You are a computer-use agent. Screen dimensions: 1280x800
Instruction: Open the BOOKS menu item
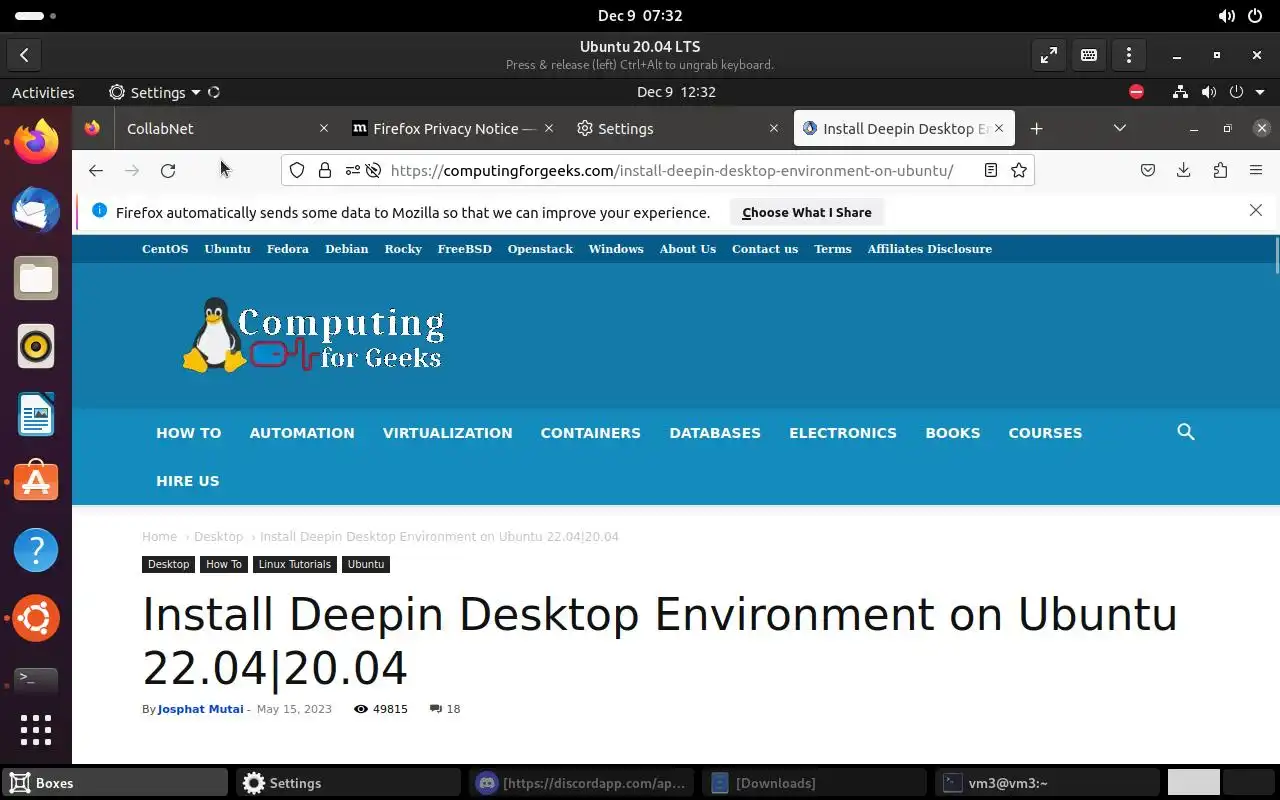click(952, 433)
